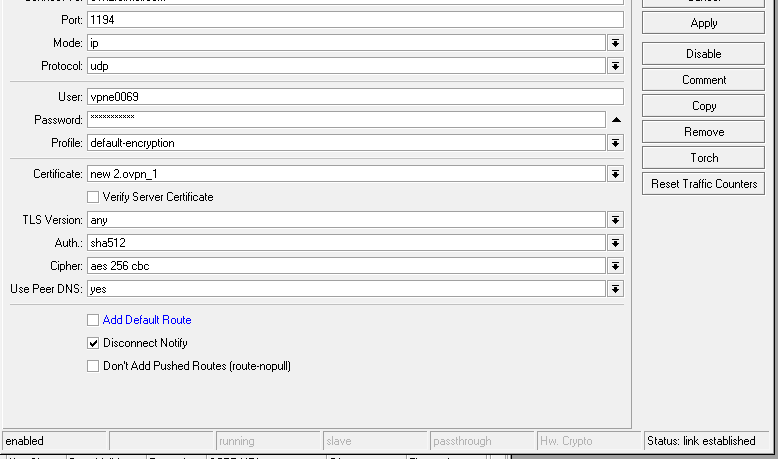Open the Mode dropdown arrow
The height and width of the screenshot is (459, 778).
pos(615,43)
